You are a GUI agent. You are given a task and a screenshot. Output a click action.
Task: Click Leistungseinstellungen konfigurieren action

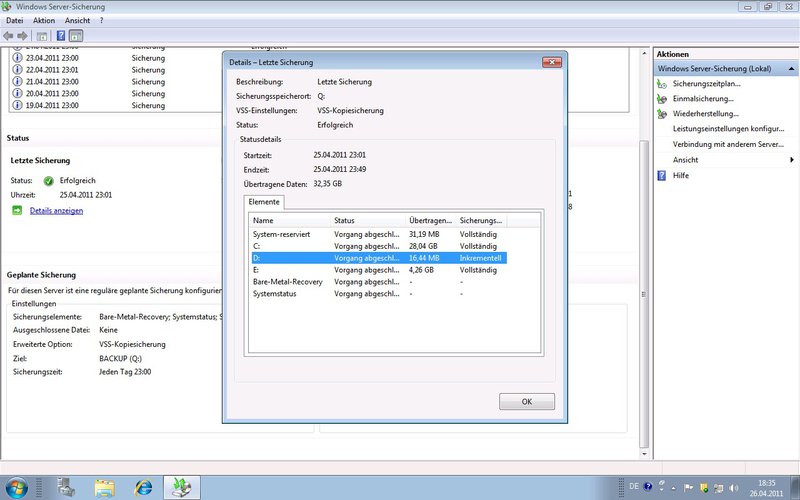pyautogui.click(x=729, y=129)
